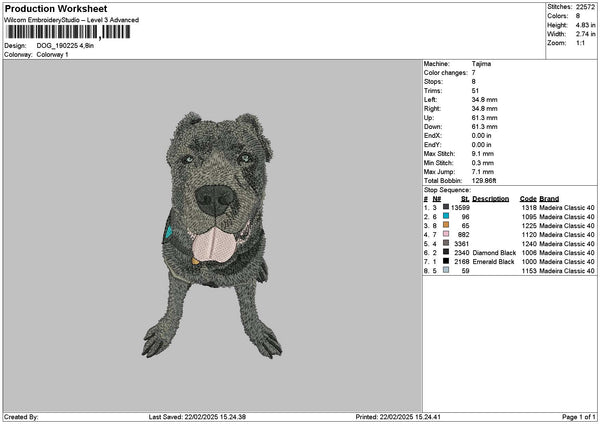Select the design name DOG_190225 4,8in
Image resolution: width=600 pixels, height=424 pixels.
tap(64, 46)
